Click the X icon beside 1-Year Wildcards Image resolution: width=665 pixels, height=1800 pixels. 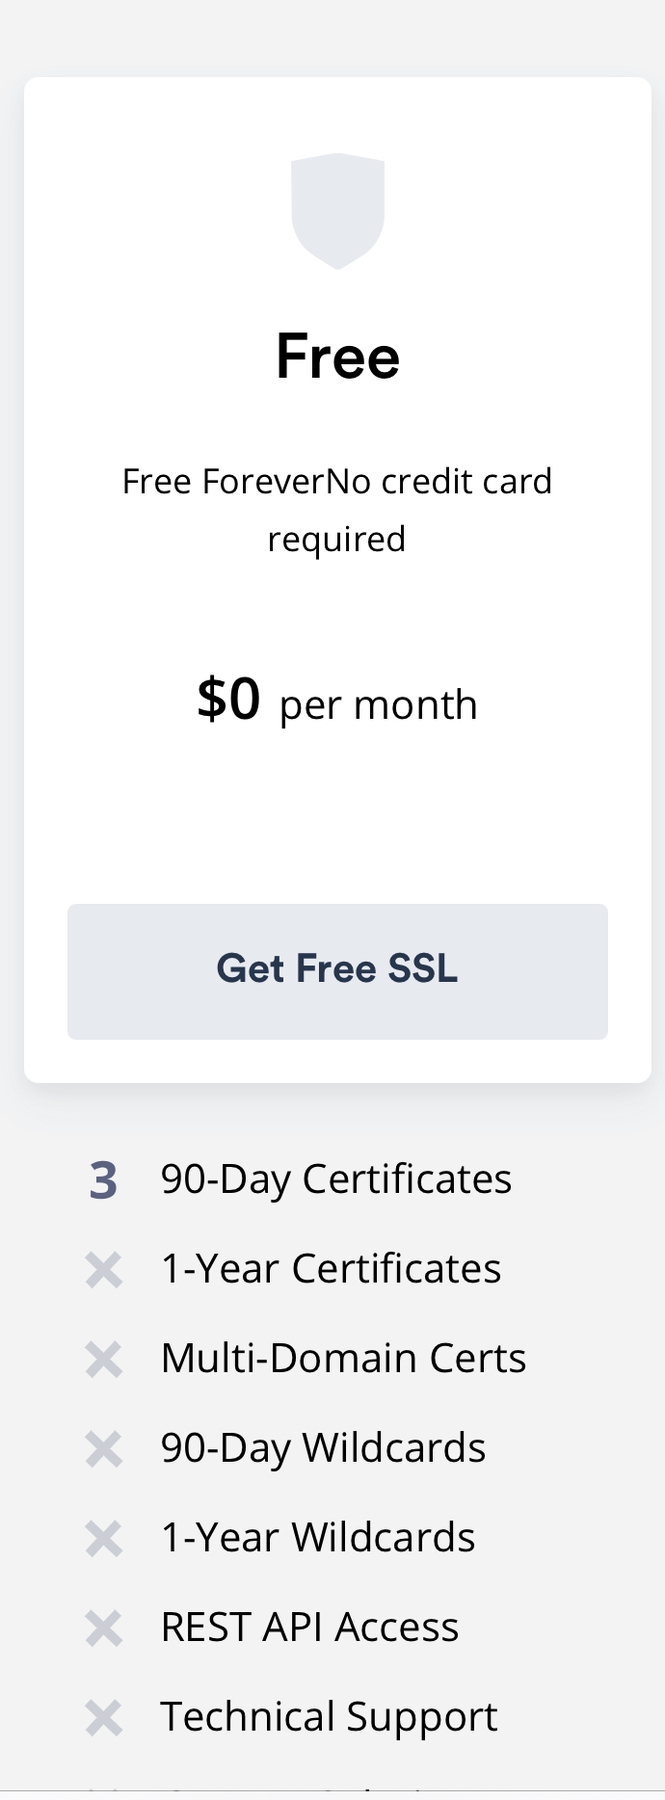104,1539
